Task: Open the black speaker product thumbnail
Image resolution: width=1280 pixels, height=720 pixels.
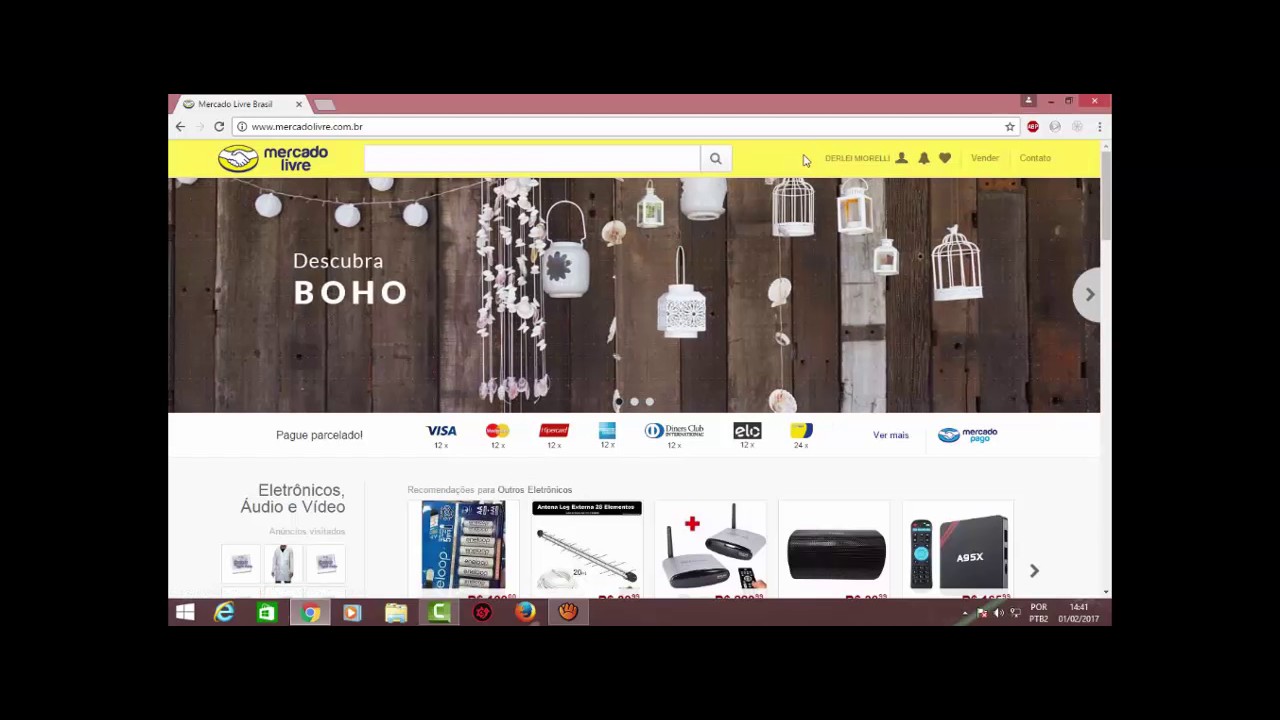Action: tap(836, 553)
